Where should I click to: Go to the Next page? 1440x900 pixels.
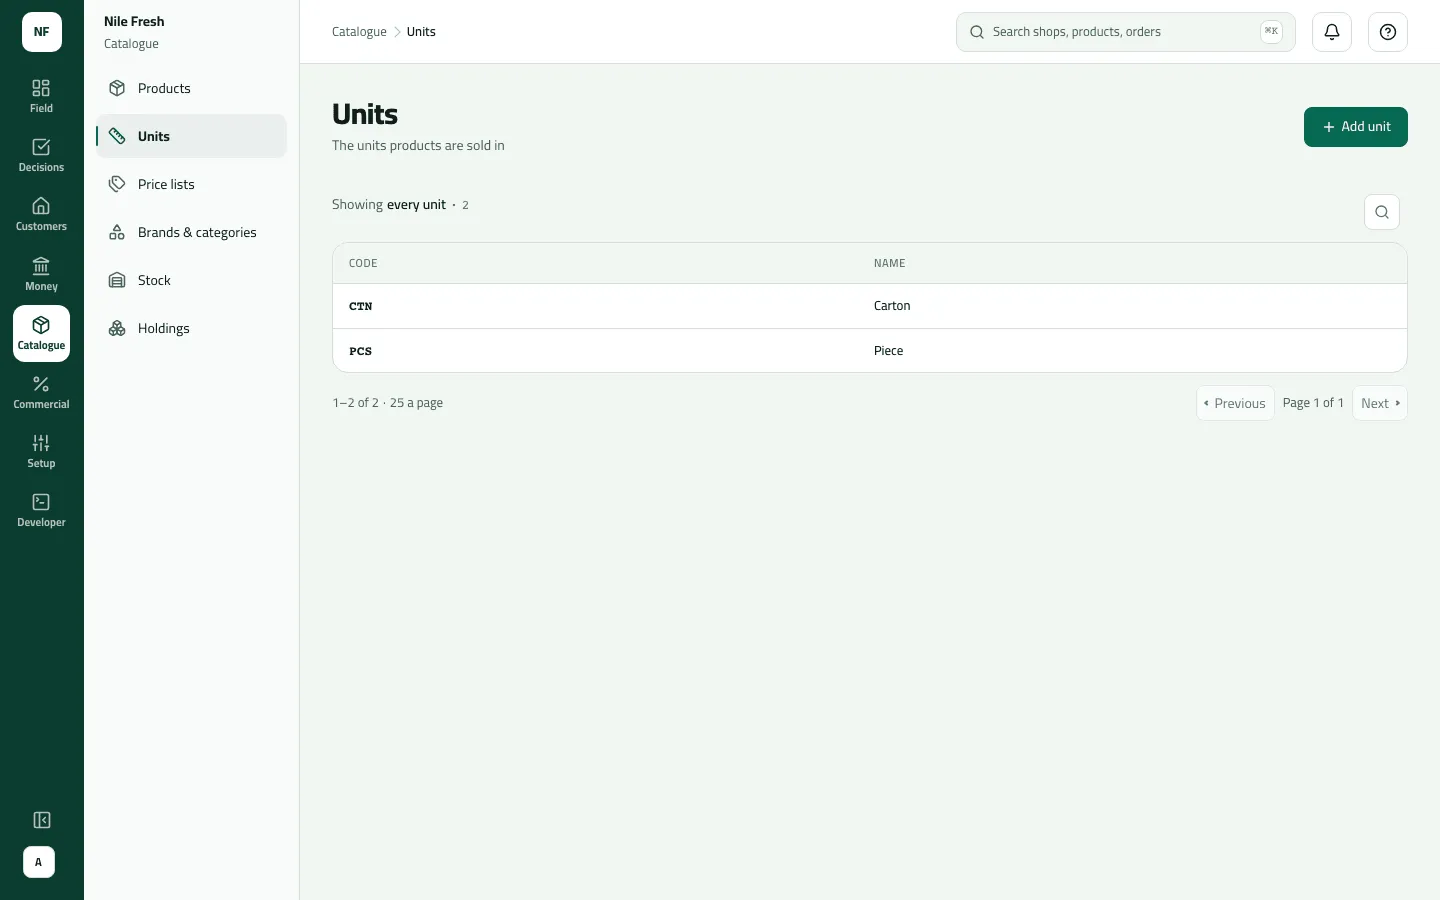coord(1380,403)
